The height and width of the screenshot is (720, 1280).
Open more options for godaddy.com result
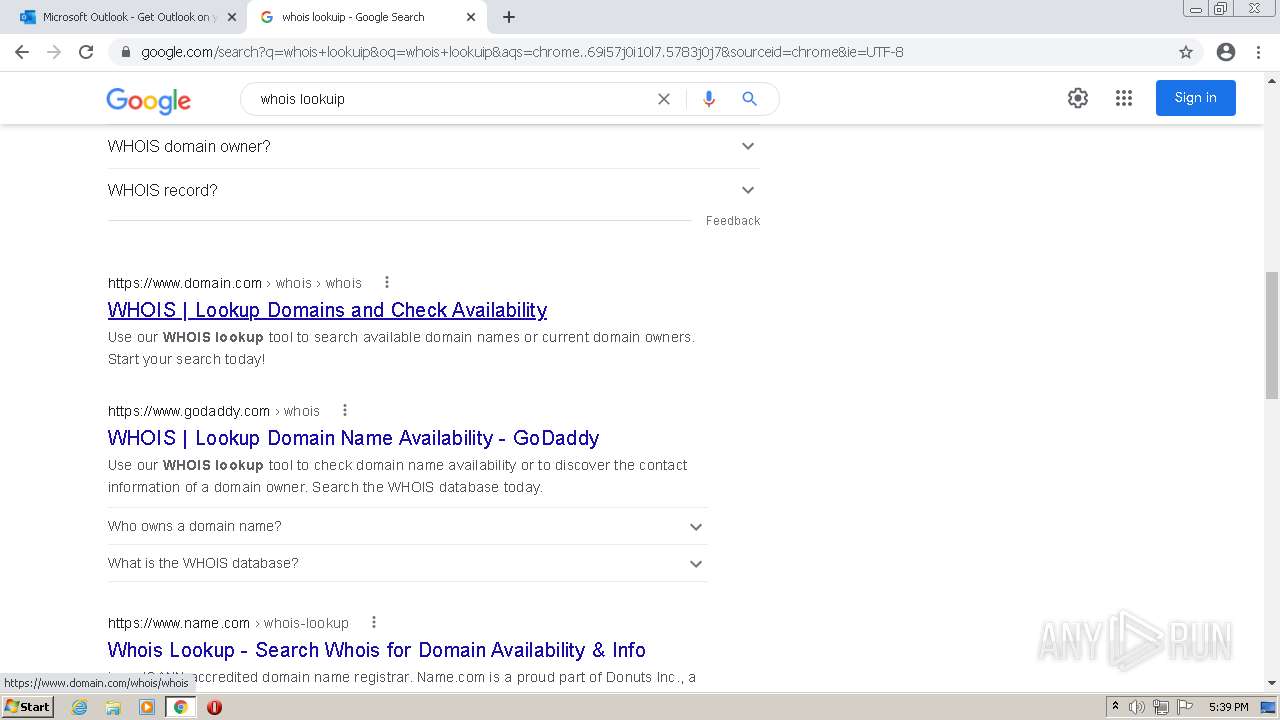[x=345, y=411]
